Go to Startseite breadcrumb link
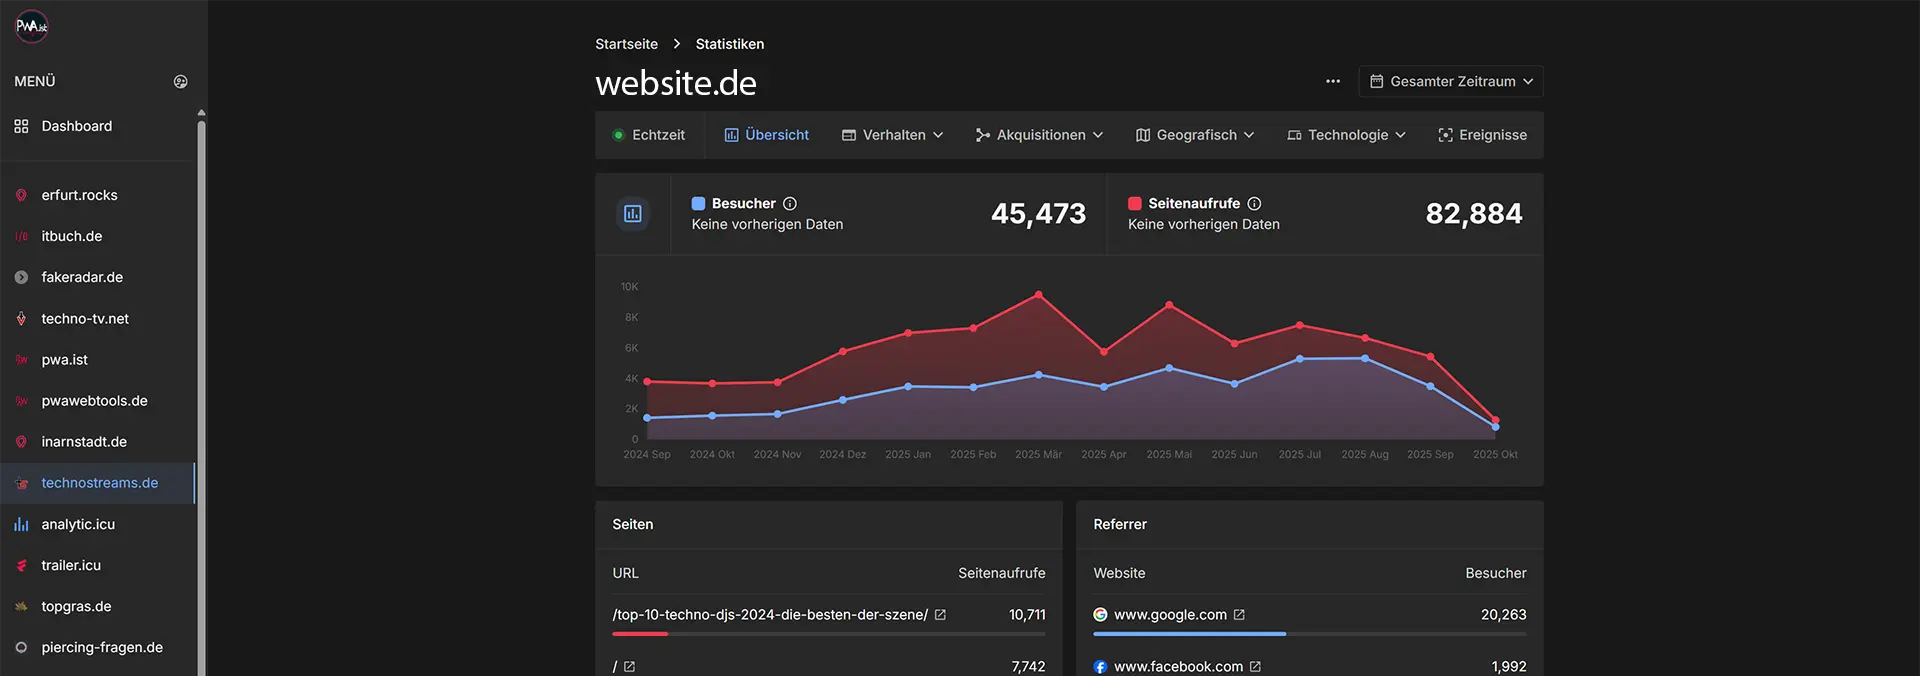The image size is (1920, 676). (x=626, y=44)
